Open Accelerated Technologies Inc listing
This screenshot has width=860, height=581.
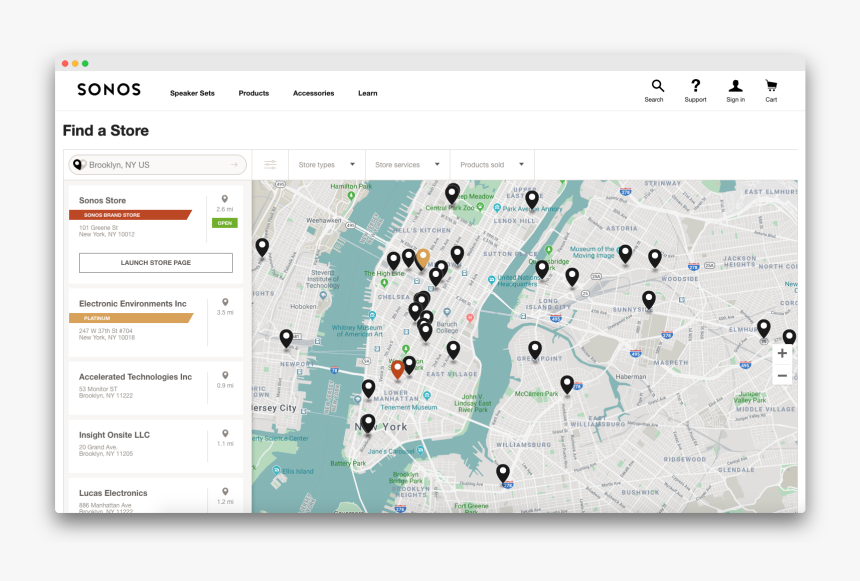135,377
